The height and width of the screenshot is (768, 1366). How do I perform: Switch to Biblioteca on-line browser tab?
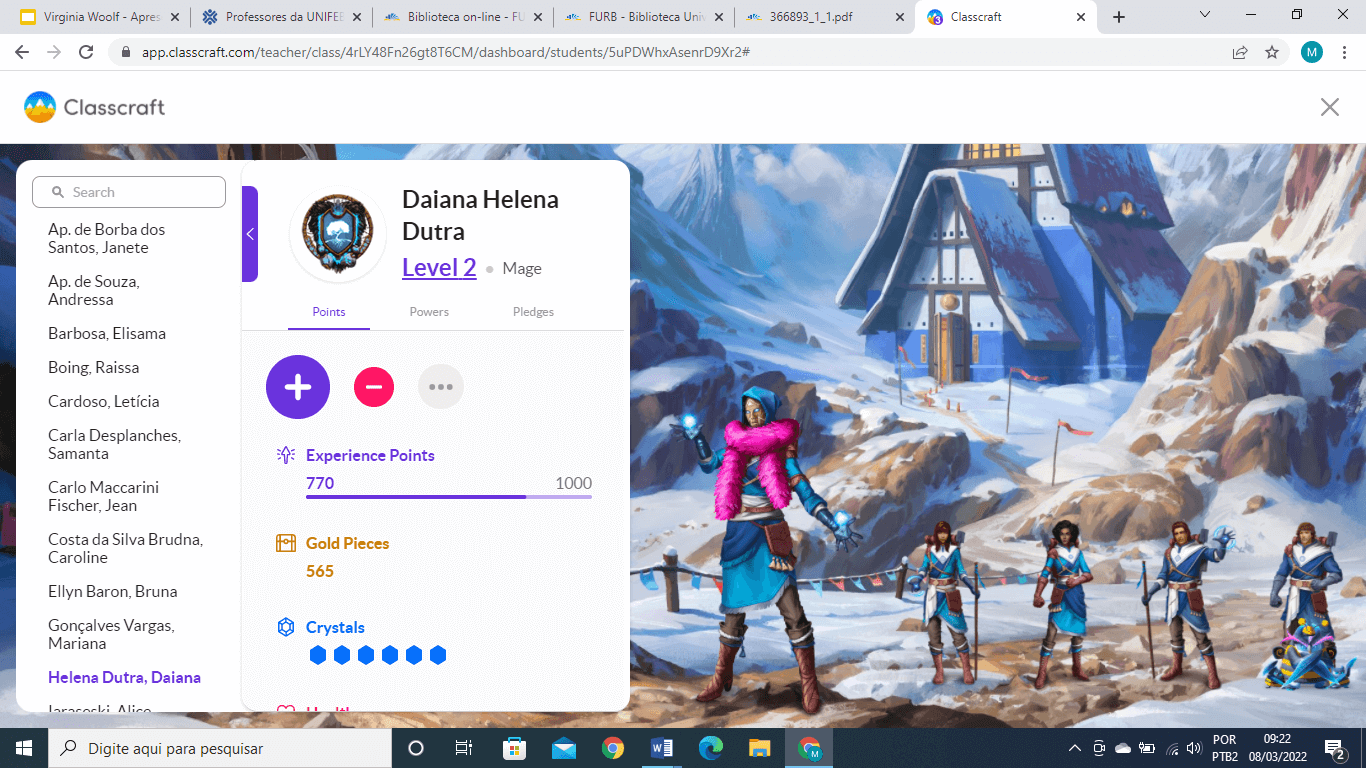coord(463,17)
